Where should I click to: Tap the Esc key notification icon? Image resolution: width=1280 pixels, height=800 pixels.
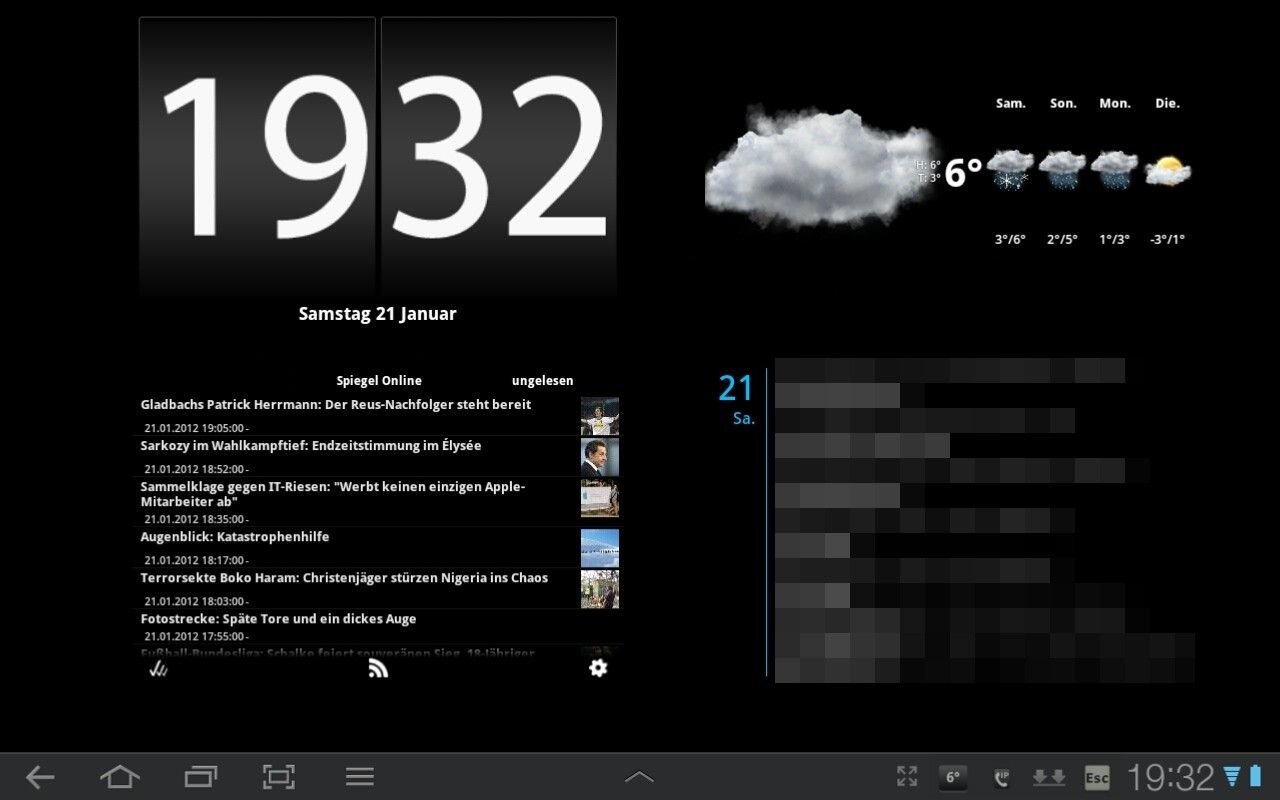tap(1097, 777)
